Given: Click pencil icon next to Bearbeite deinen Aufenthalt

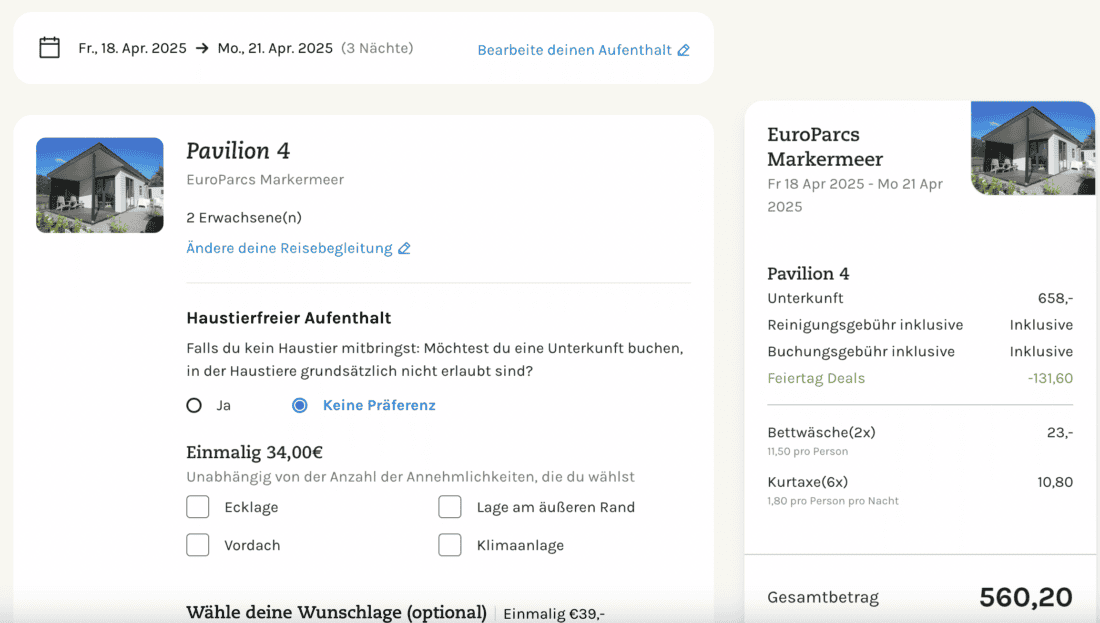Looking at the screenshot, I should (684, 50).
